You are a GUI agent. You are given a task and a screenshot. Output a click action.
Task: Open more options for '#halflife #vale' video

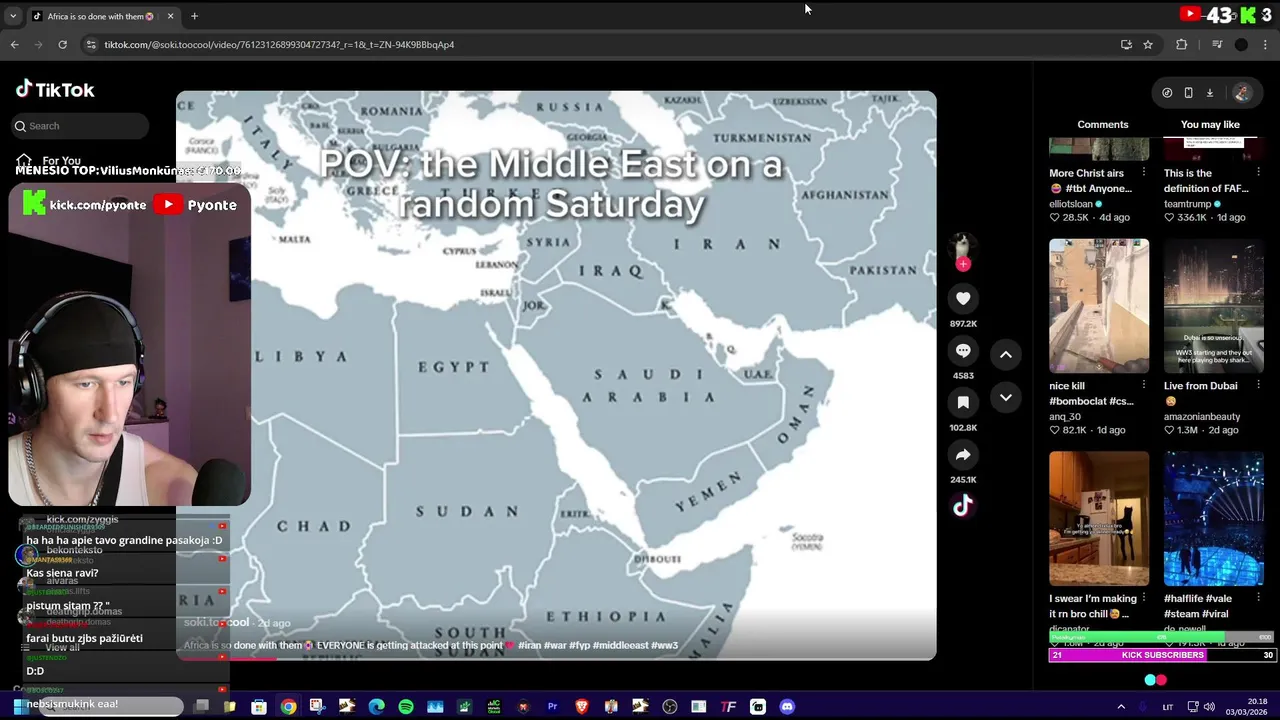1258,598
